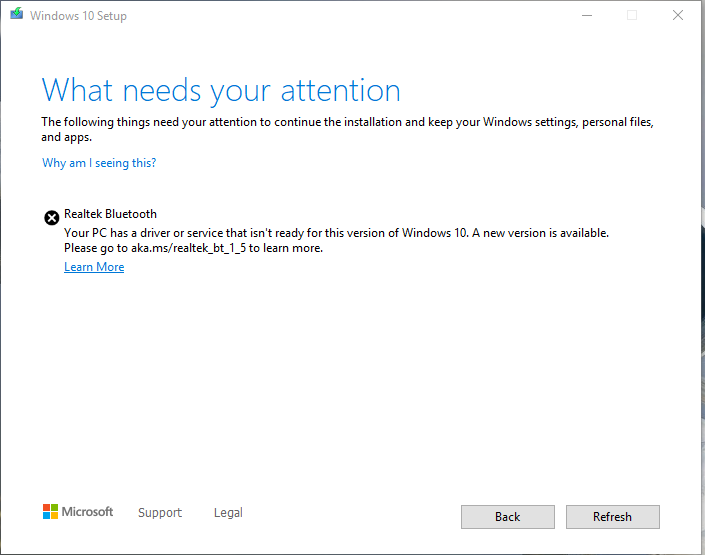The width and height of the screenshot is (705, 555).
Task: Open the Support link in the footer
Action: tap(160, 512)
